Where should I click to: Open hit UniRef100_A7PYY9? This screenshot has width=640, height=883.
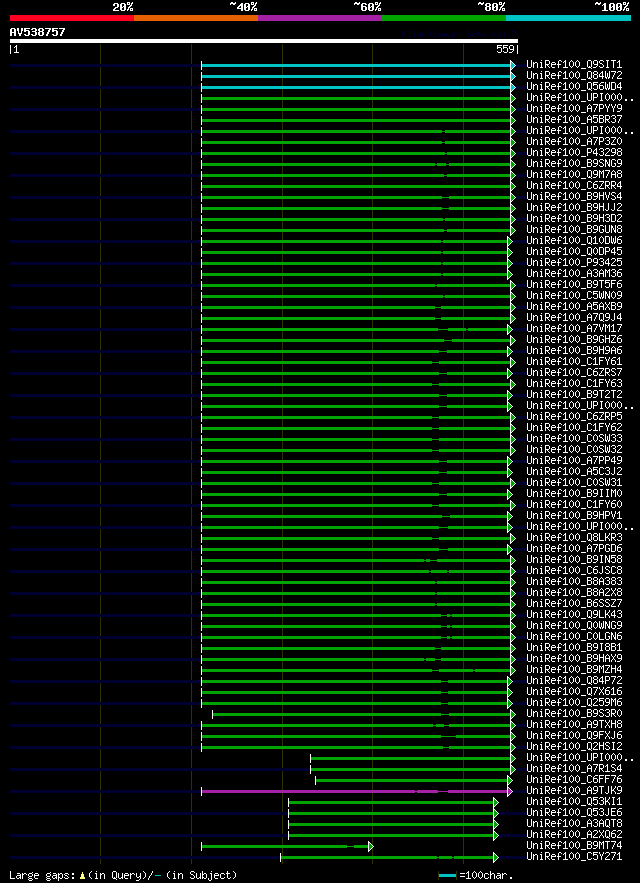pos(574,109)
